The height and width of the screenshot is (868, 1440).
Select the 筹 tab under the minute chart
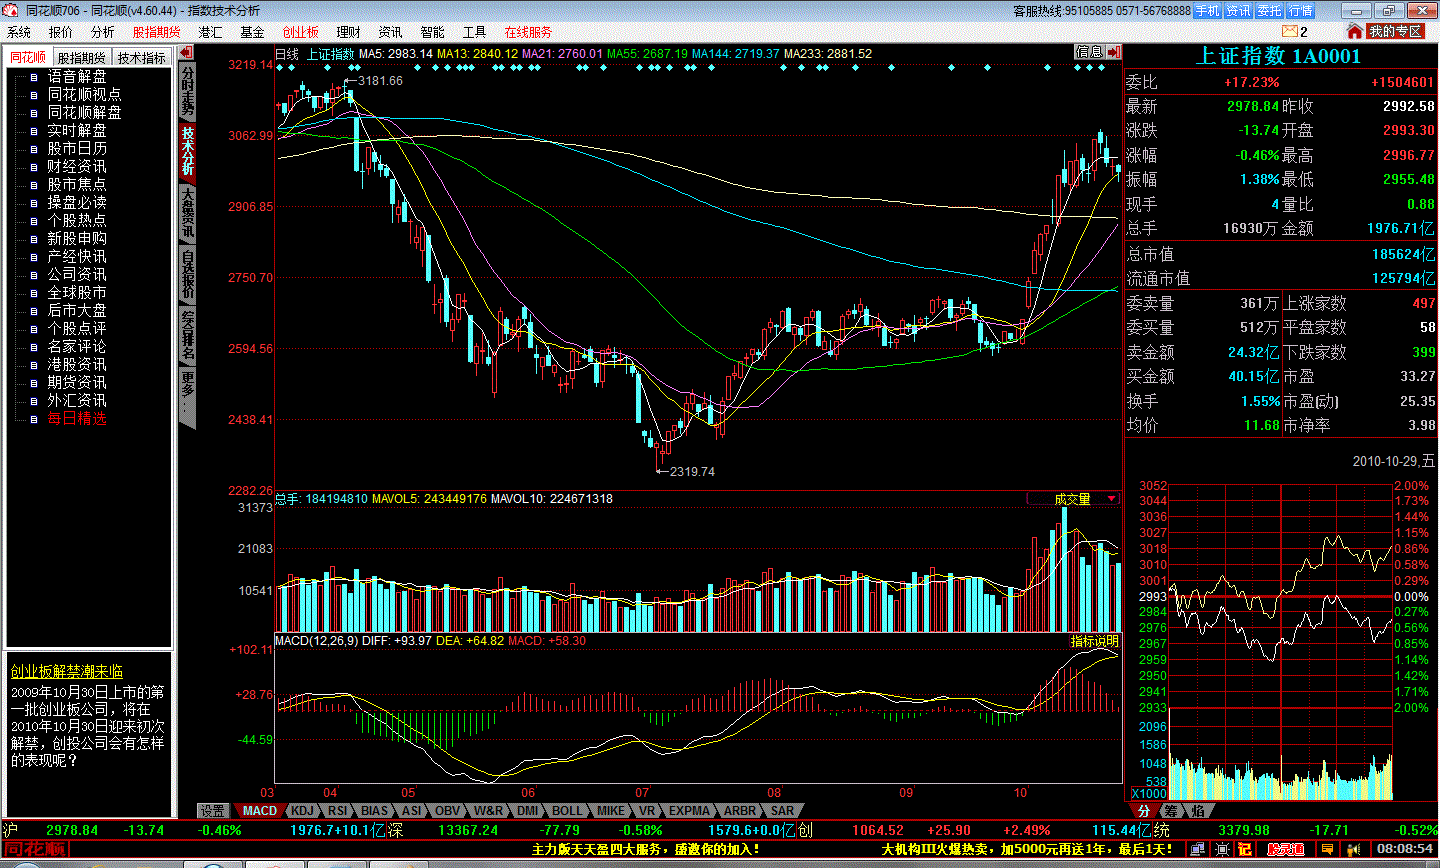tap(1171, 811)
